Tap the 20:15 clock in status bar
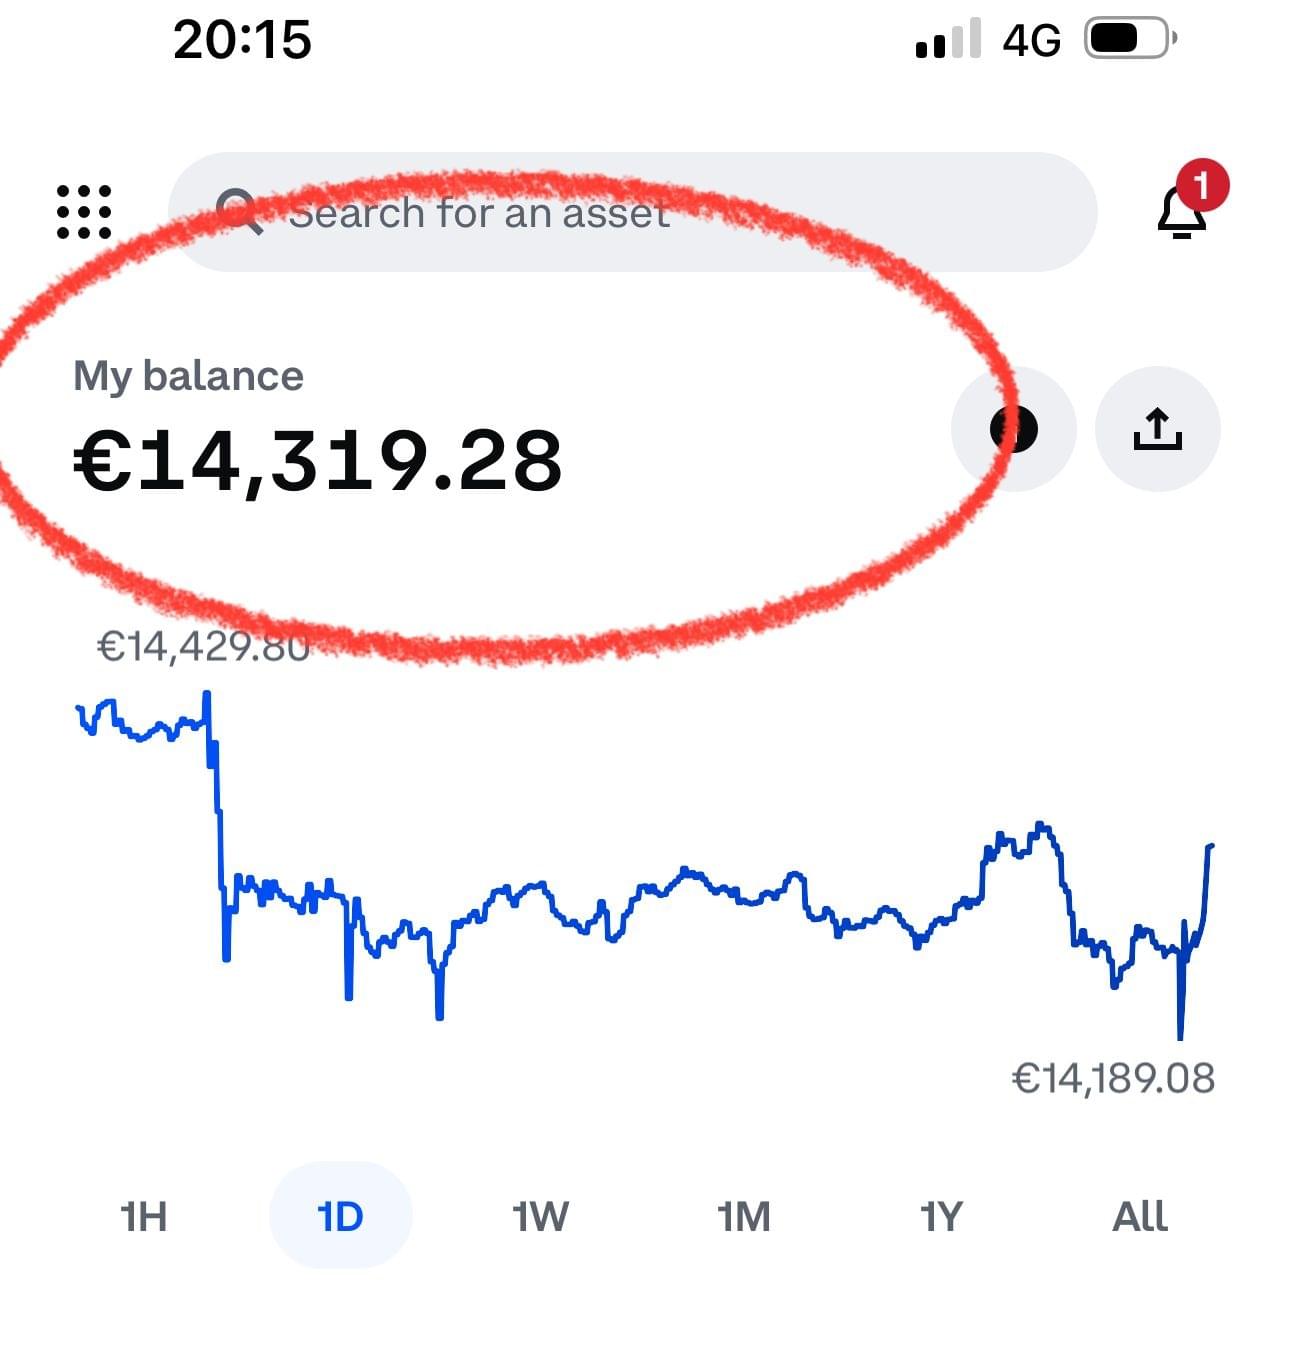 [x=242, y=40]
